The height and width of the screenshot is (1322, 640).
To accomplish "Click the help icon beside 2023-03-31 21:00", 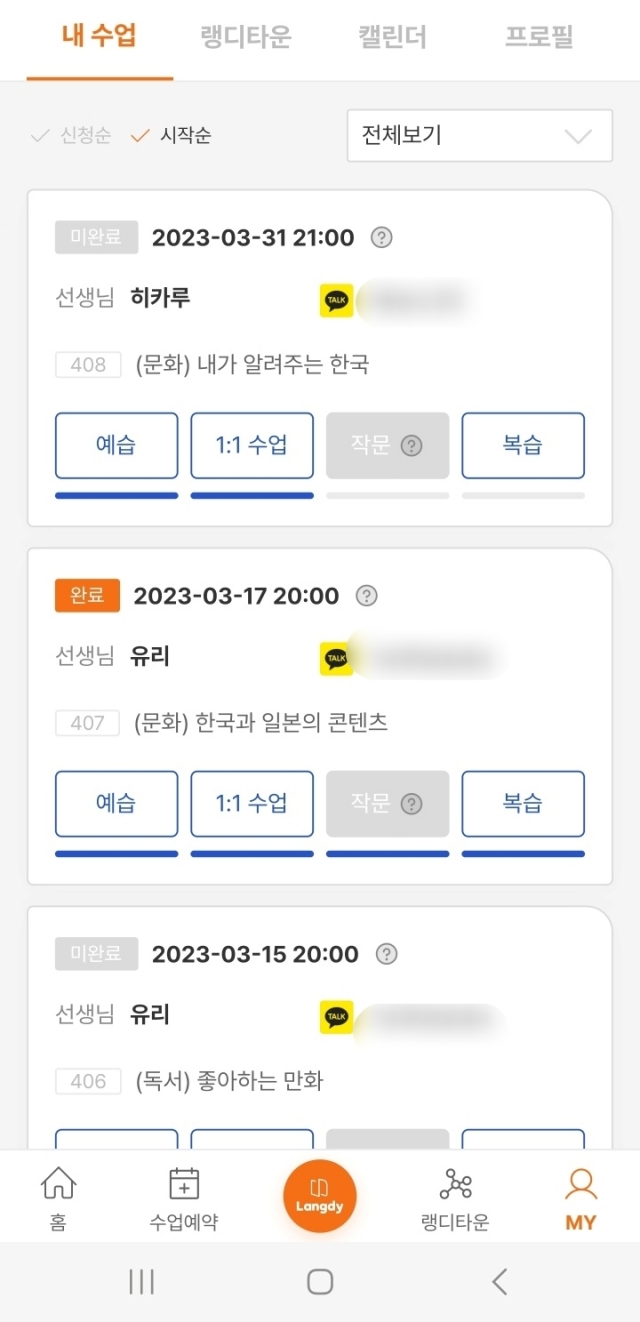I will [x=381, y=238].
